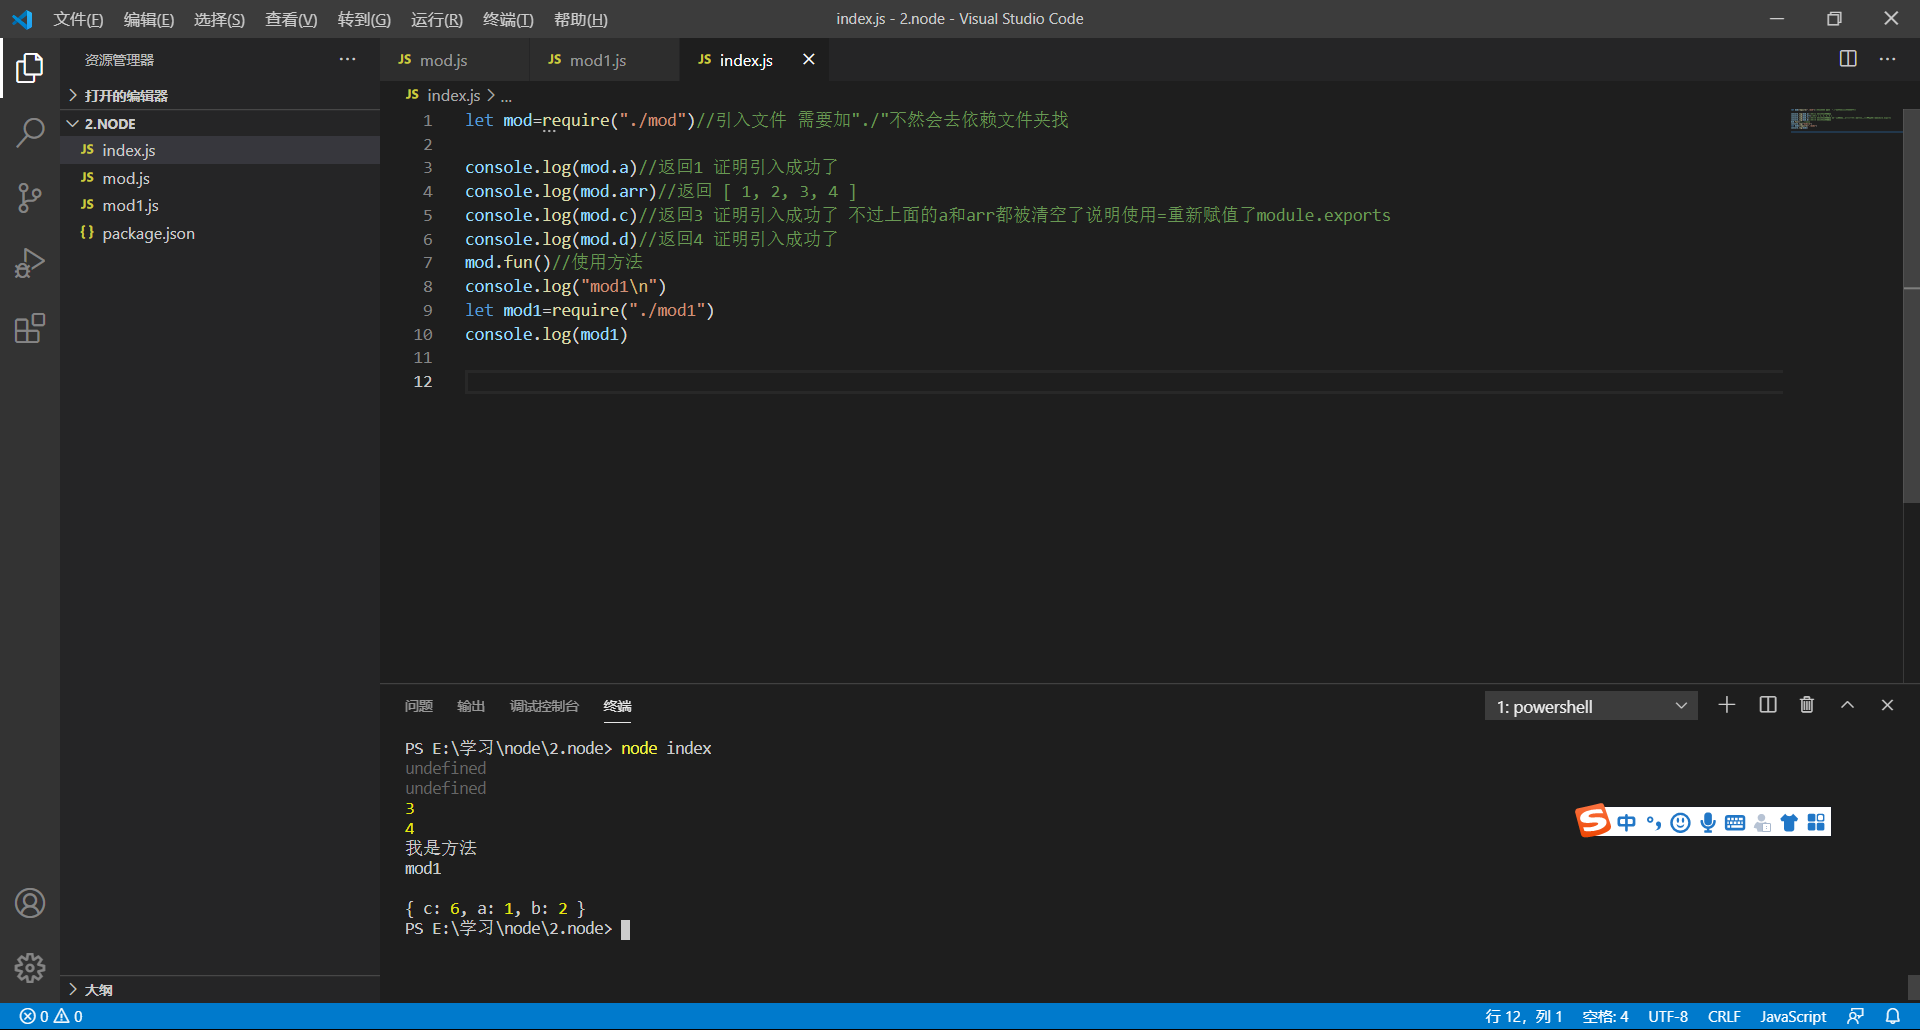
Task: Open package.json in the file tree
Action: point(220,233)
